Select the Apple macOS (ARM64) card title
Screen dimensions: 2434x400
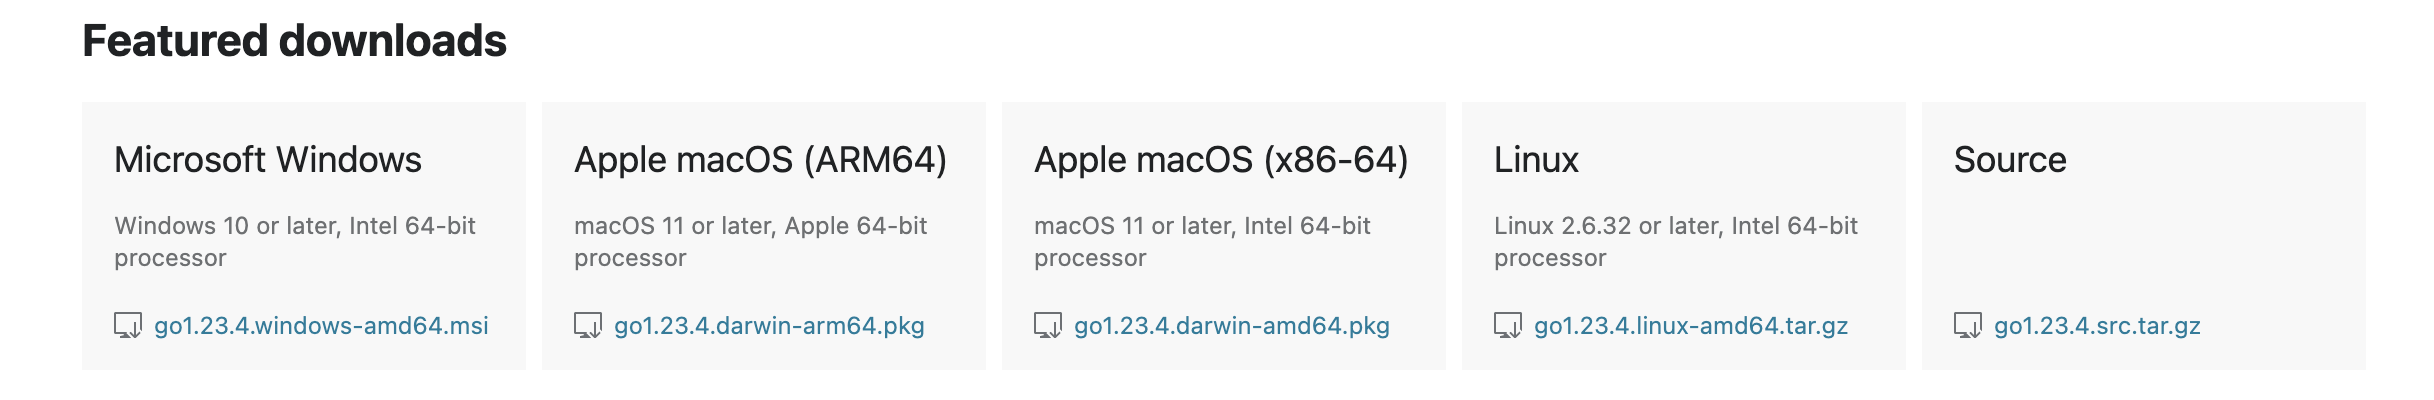760,160
